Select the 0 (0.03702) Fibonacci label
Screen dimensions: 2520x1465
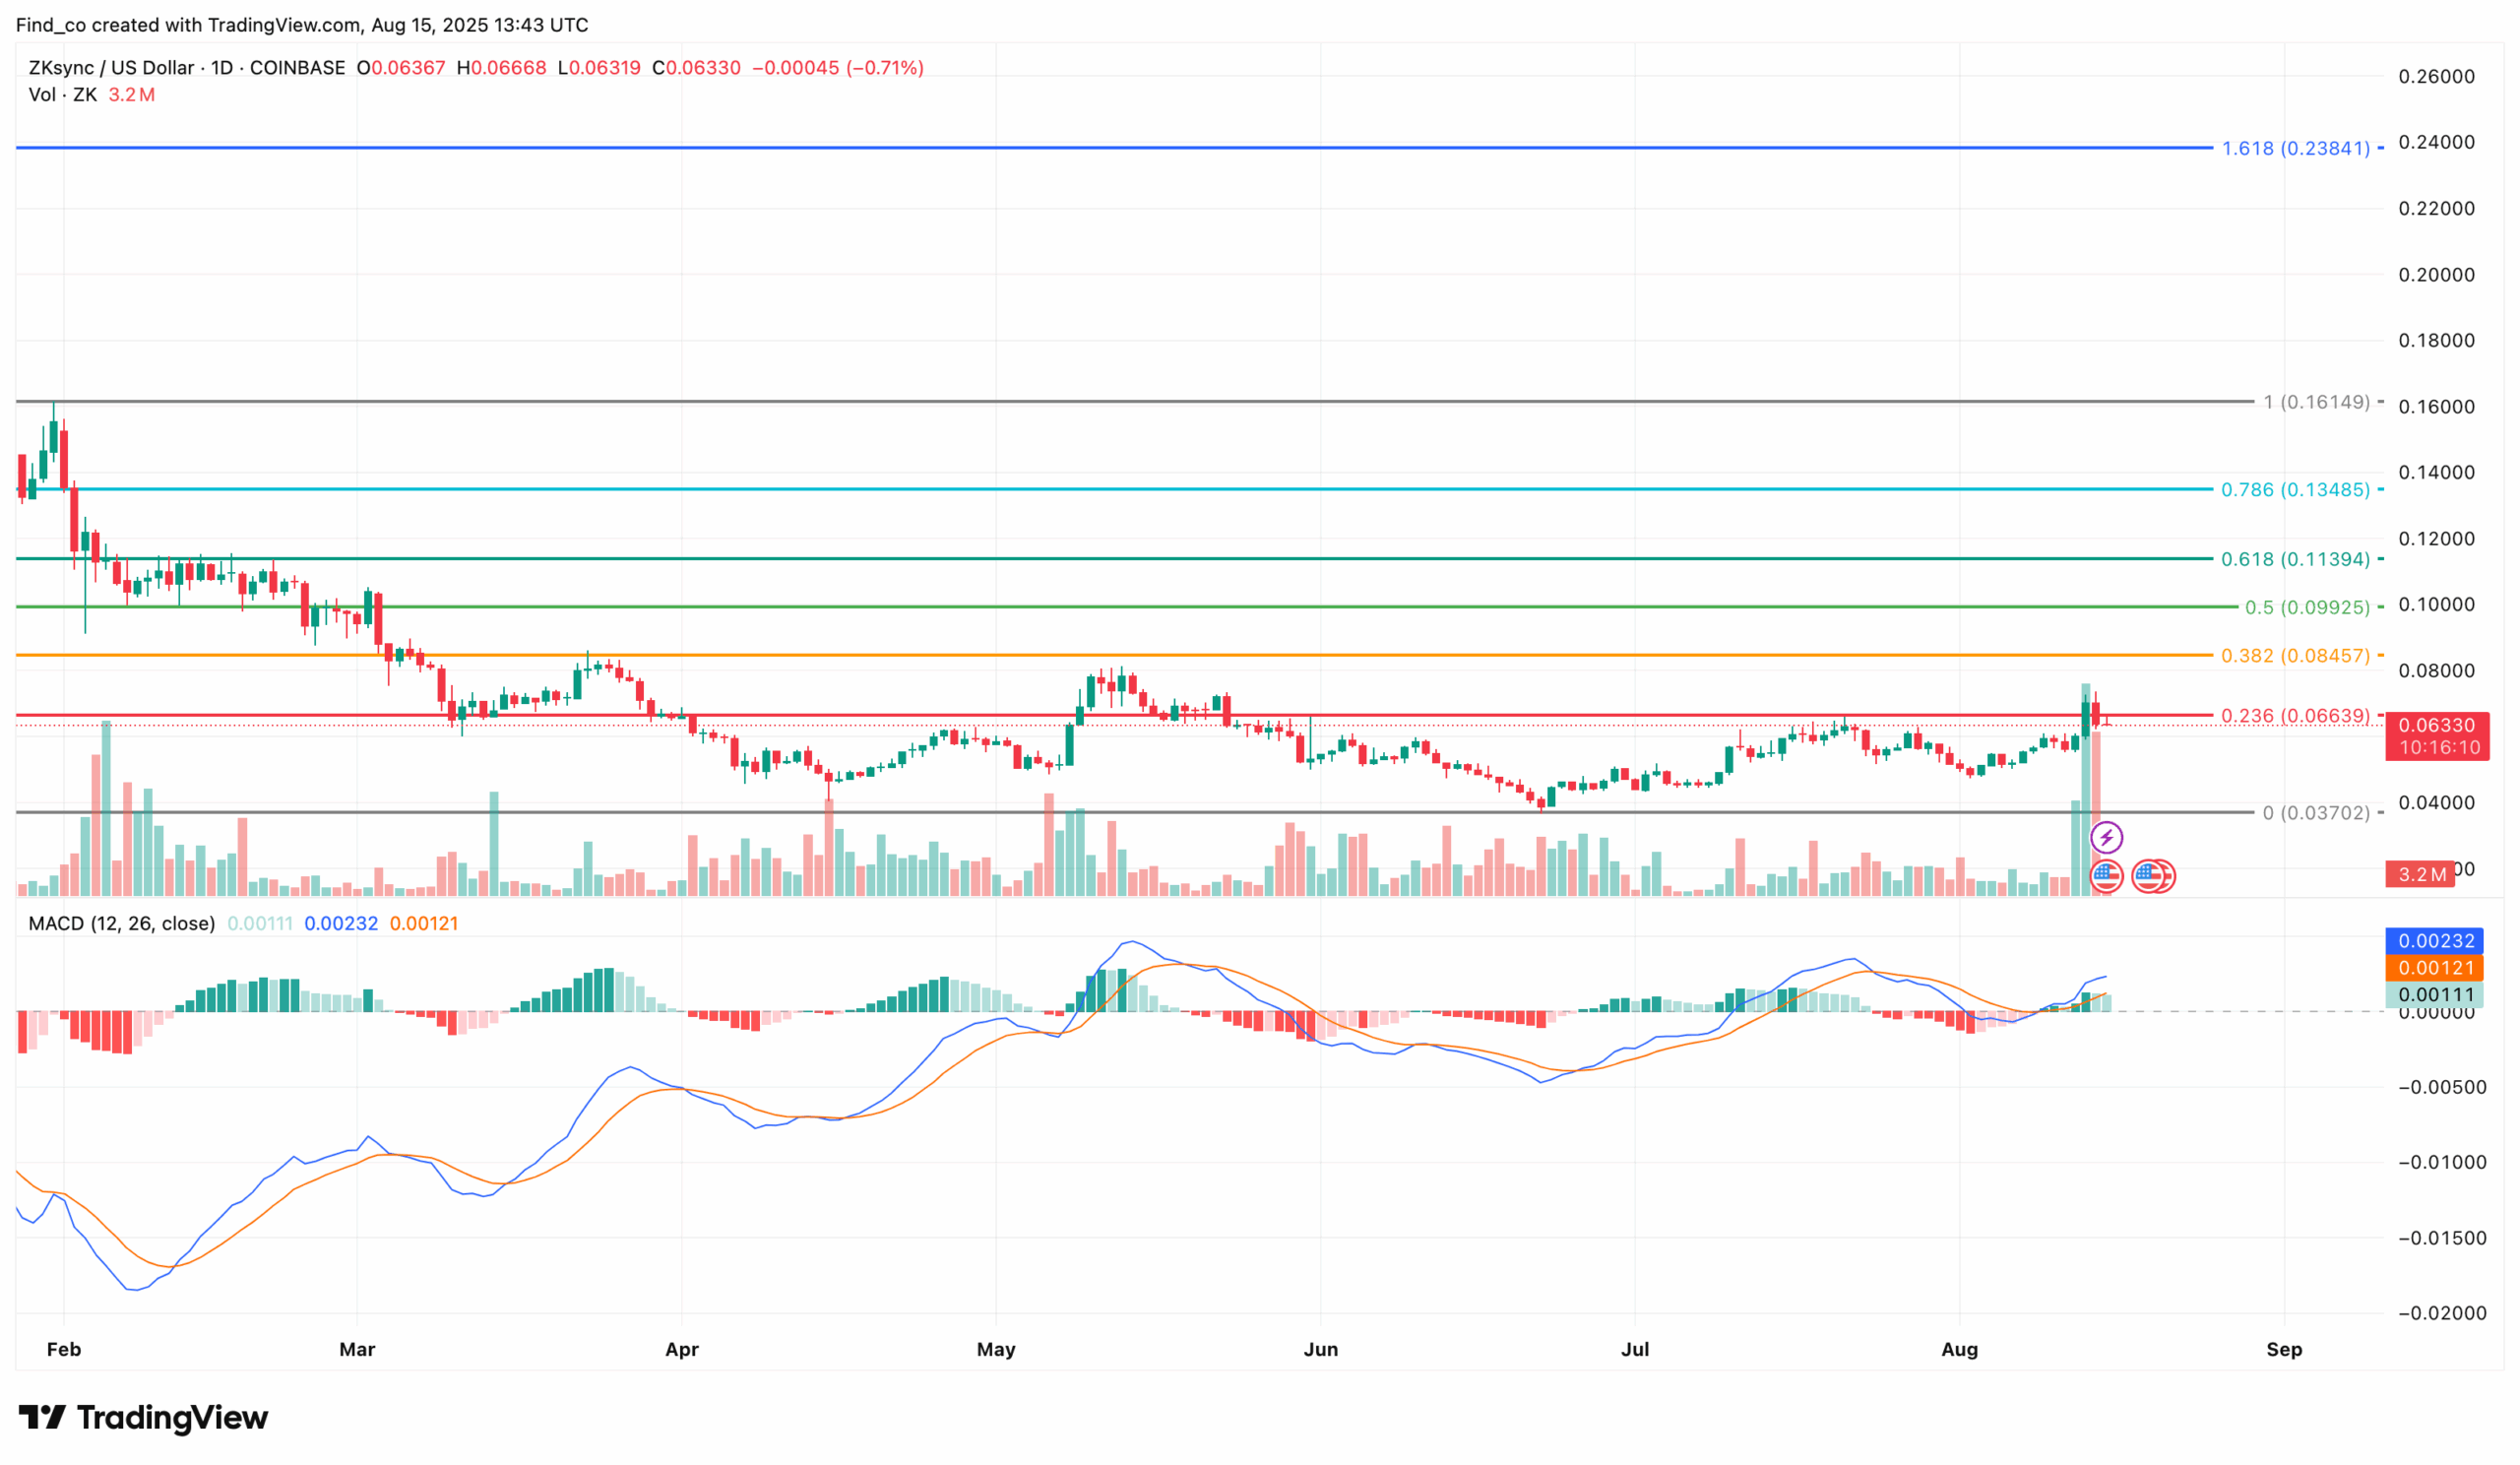point(2317,813)
